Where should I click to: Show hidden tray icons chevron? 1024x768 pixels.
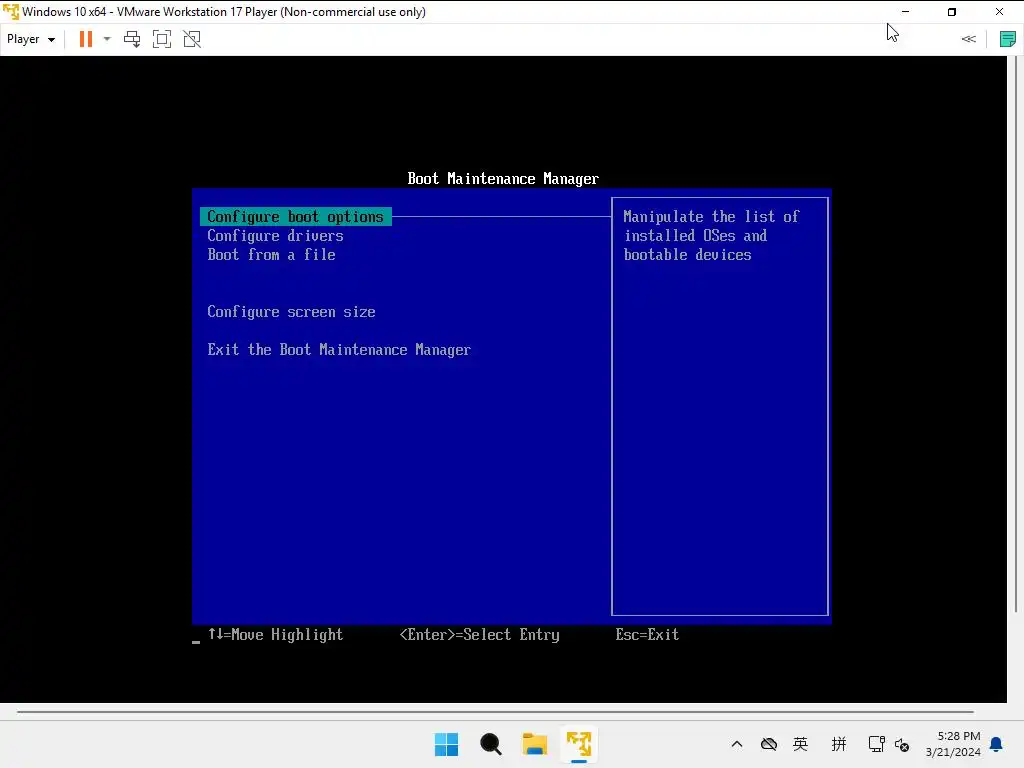(737, 744)
